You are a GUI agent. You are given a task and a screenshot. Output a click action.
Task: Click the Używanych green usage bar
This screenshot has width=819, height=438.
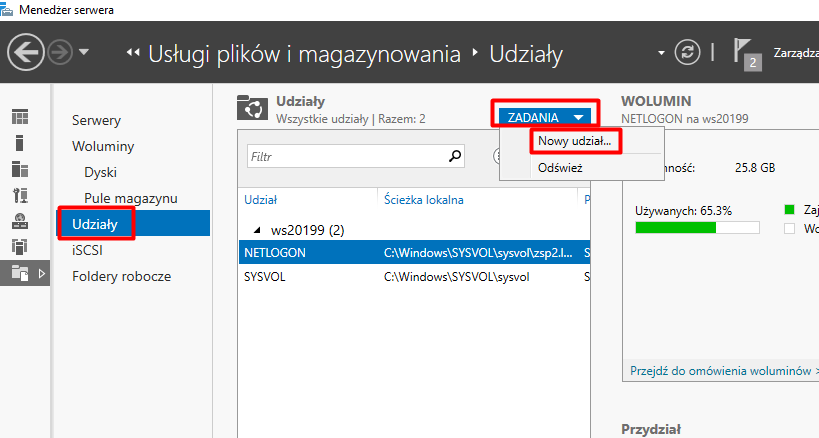(676, 227)
